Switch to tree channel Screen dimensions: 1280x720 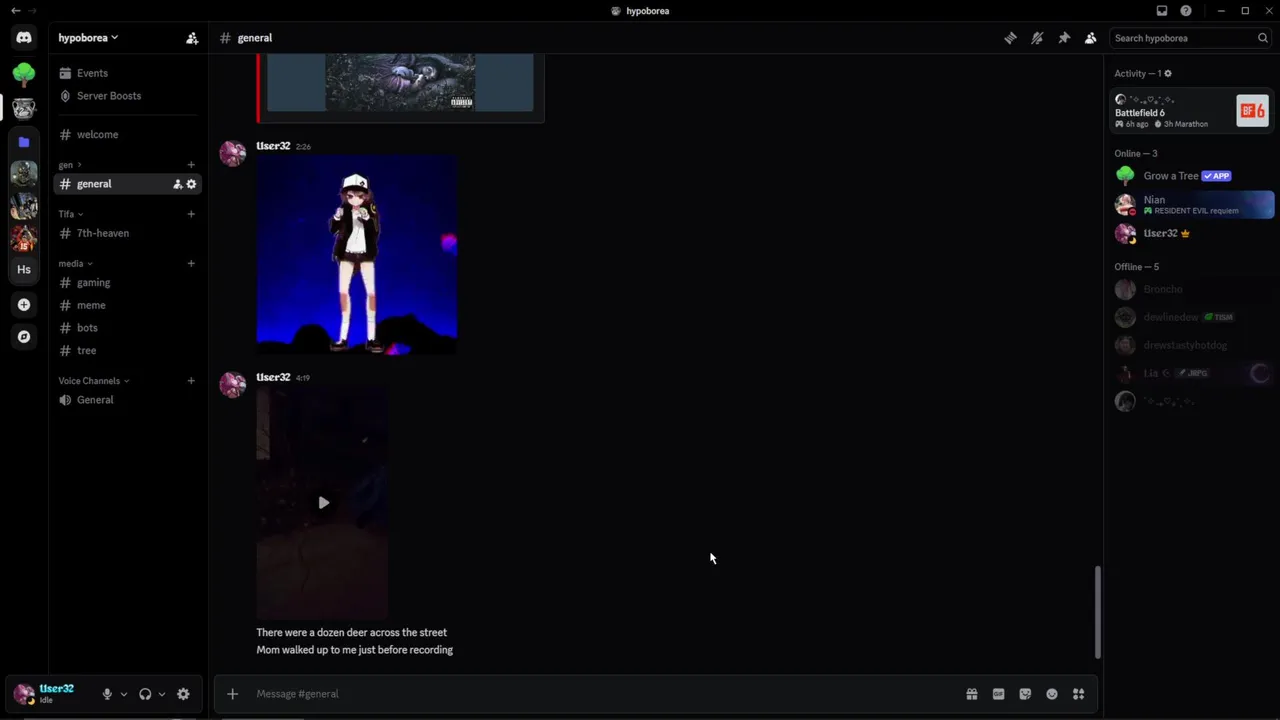(127, 351)
